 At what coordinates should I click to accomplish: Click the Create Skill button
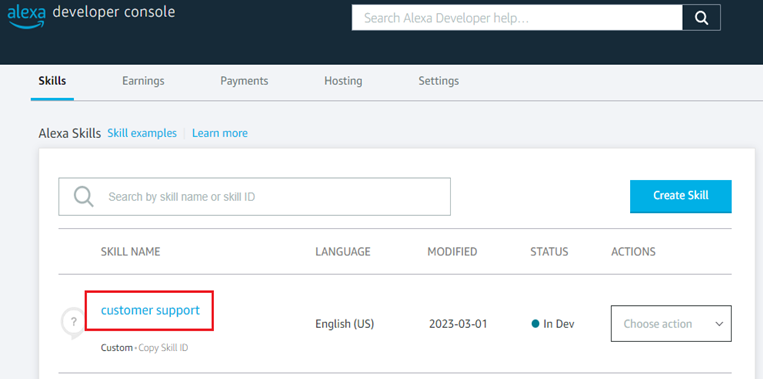tap(681, 197)
